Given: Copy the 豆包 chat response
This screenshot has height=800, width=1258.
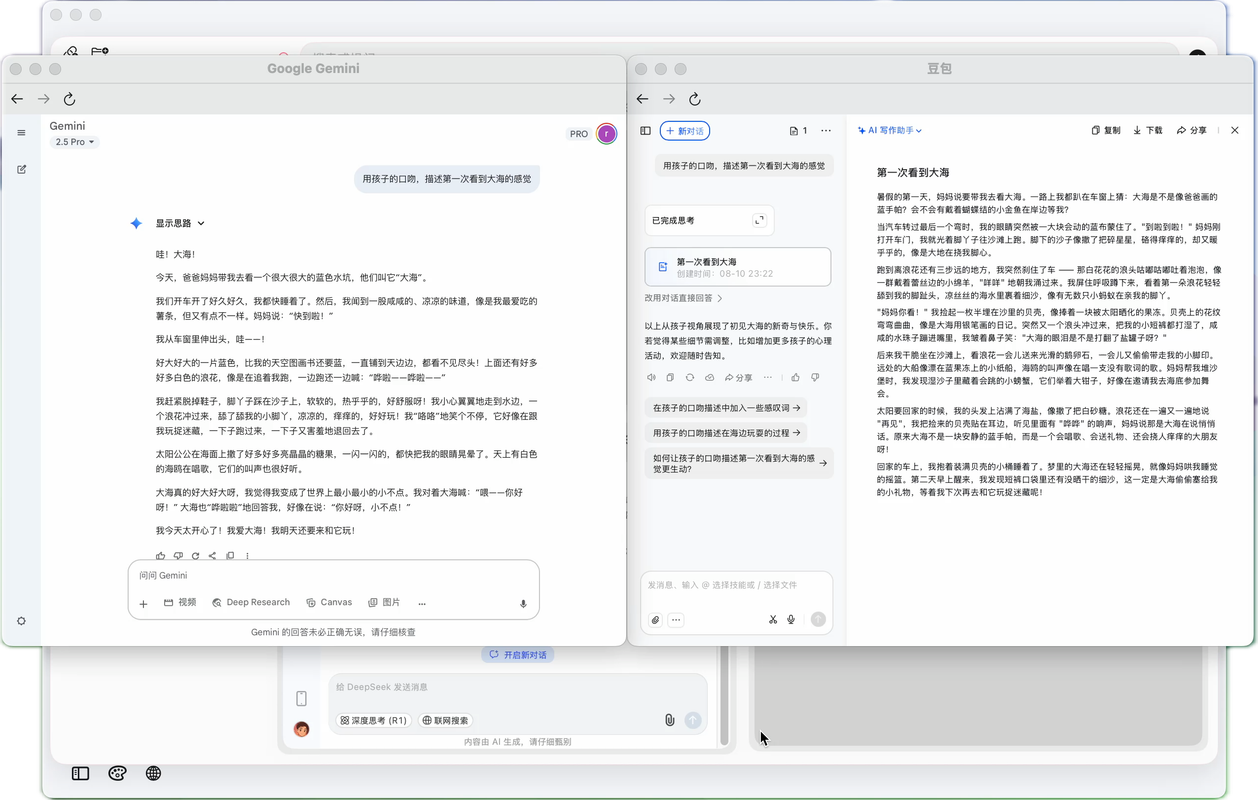Looking at the screenshot, I should 671,378.
